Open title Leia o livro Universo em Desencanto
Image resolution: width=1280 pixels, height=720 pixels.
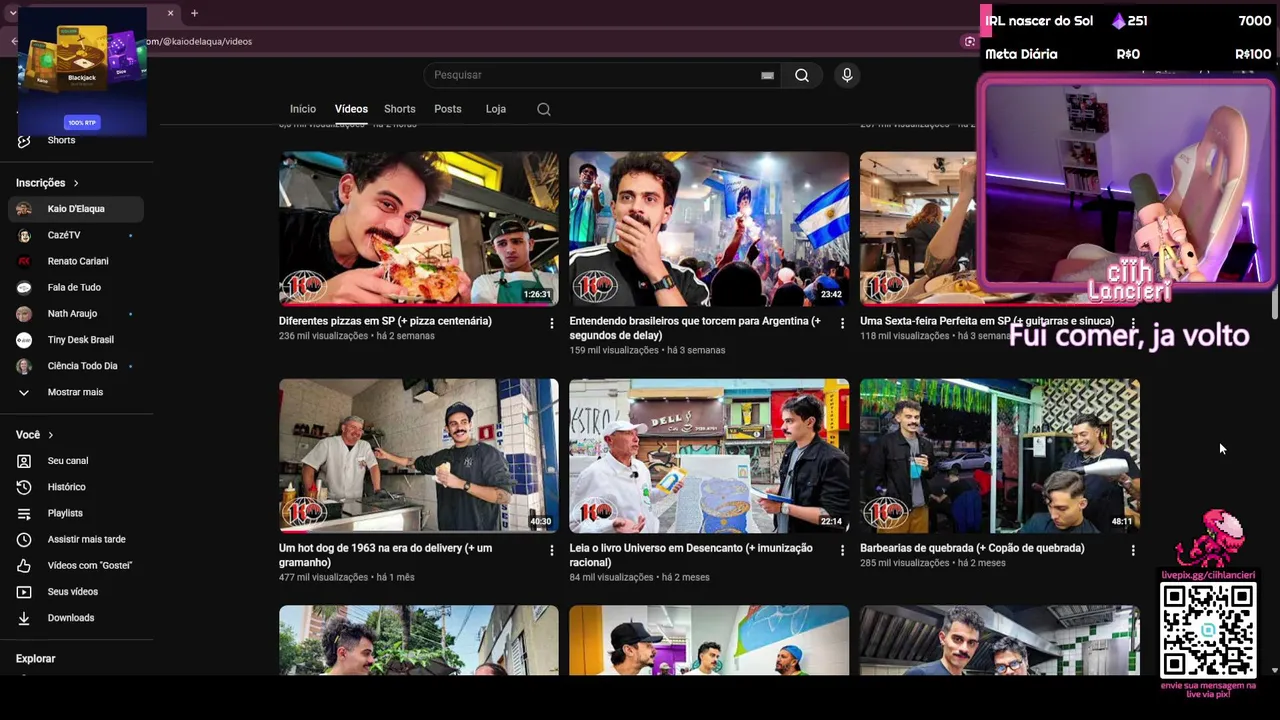[x=691, y=555]
